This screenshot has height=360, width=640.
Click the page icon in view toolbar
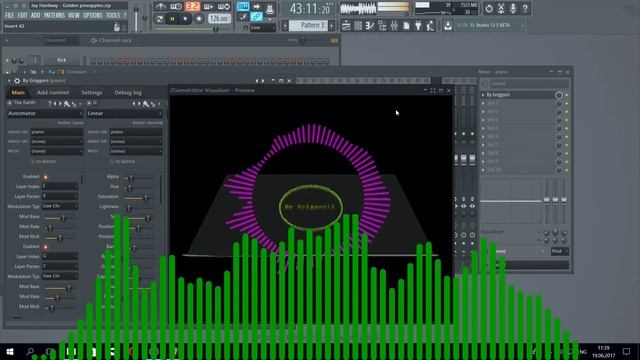[406, 26]
